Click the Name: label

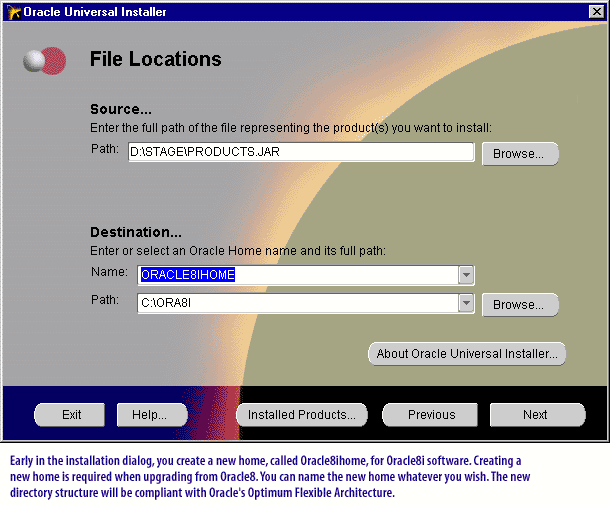pos(109,272)
